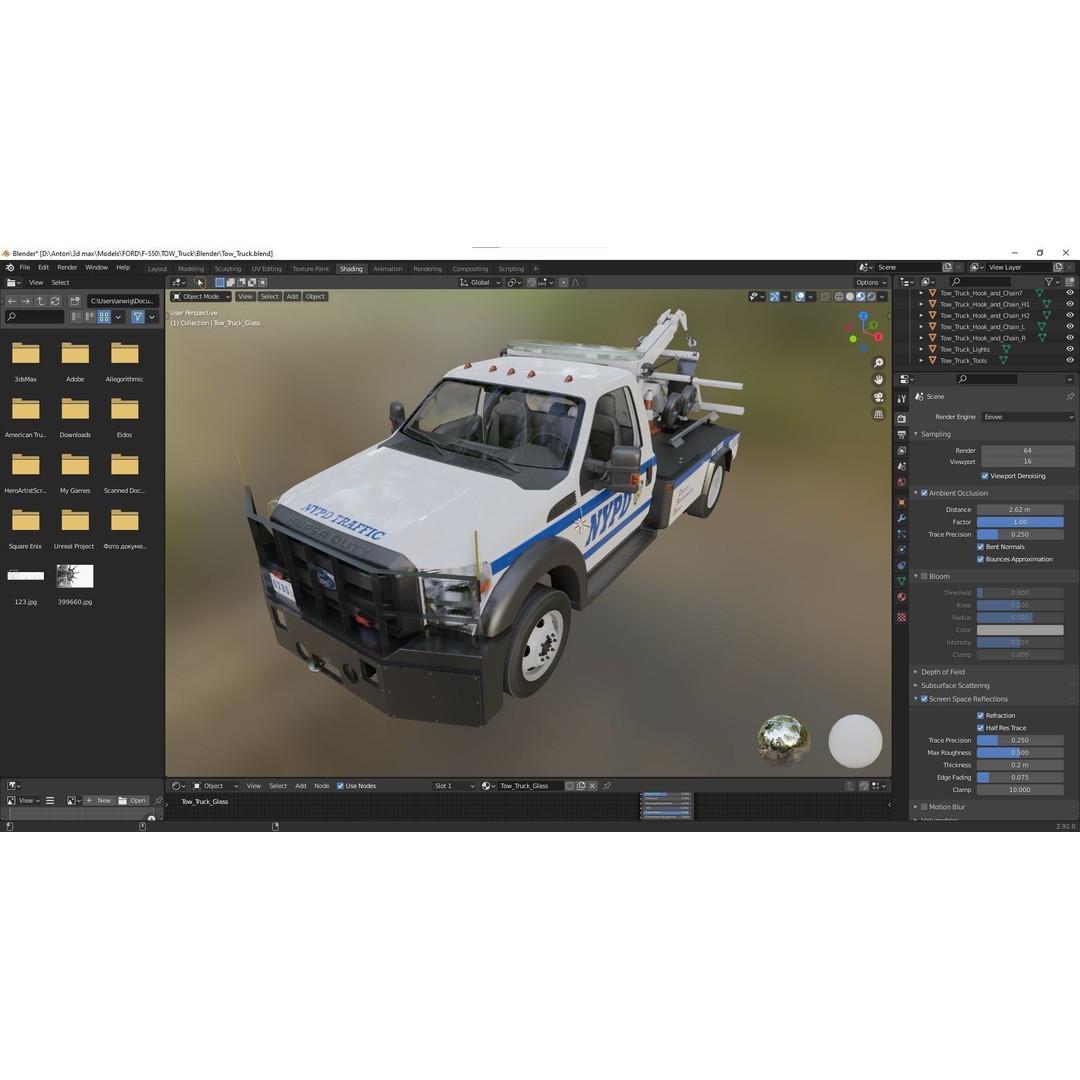Open the File menu
The image size is (1080, 1080).
coord(25,267)
